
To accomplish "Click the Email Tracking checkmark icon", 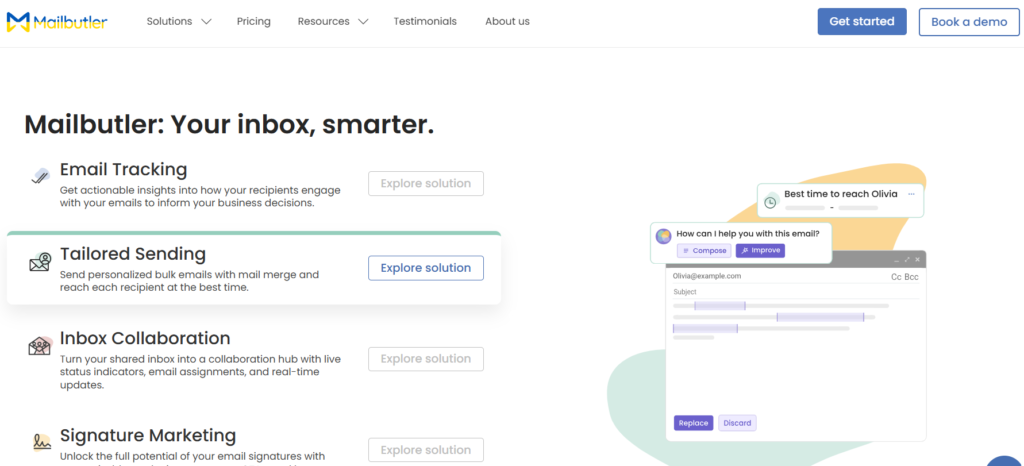I will [40, 176].
